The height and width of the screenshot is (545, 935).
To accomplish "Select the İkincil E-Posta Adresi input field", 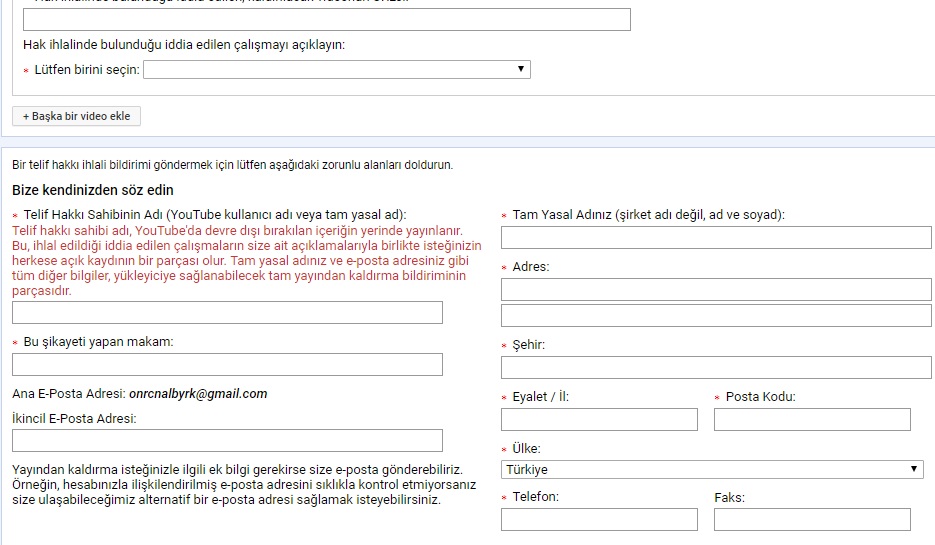I will (227, 441).
